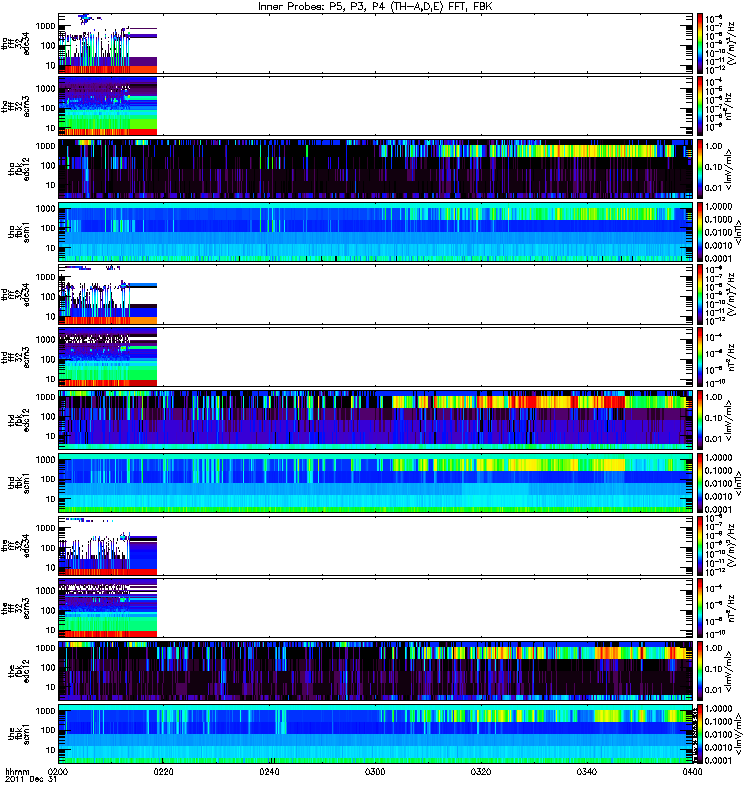Click the 'thd fbk edc12' y-axis label

(19, 420)
